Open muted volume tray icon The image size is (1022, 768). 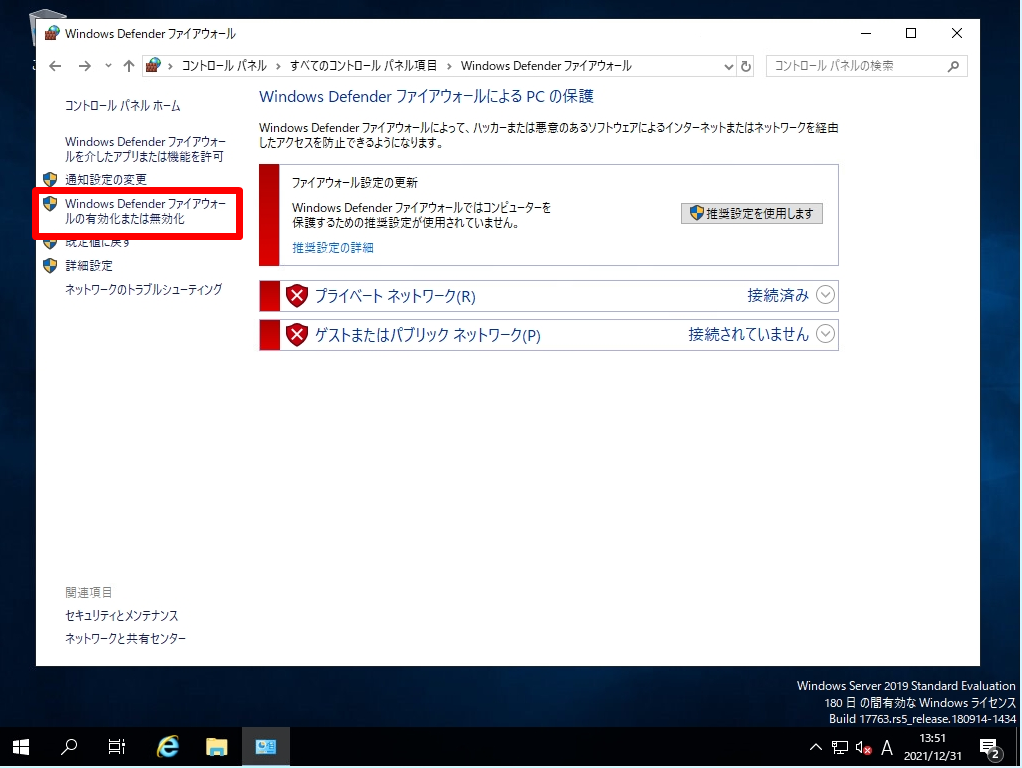[x=864, y=748]
